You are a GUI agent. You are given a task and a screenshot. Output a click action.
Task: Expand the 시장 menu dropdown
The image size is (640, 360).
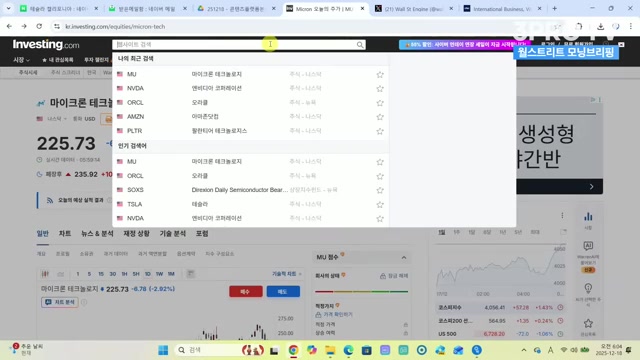pyautogui.click(x=21, y=60)
